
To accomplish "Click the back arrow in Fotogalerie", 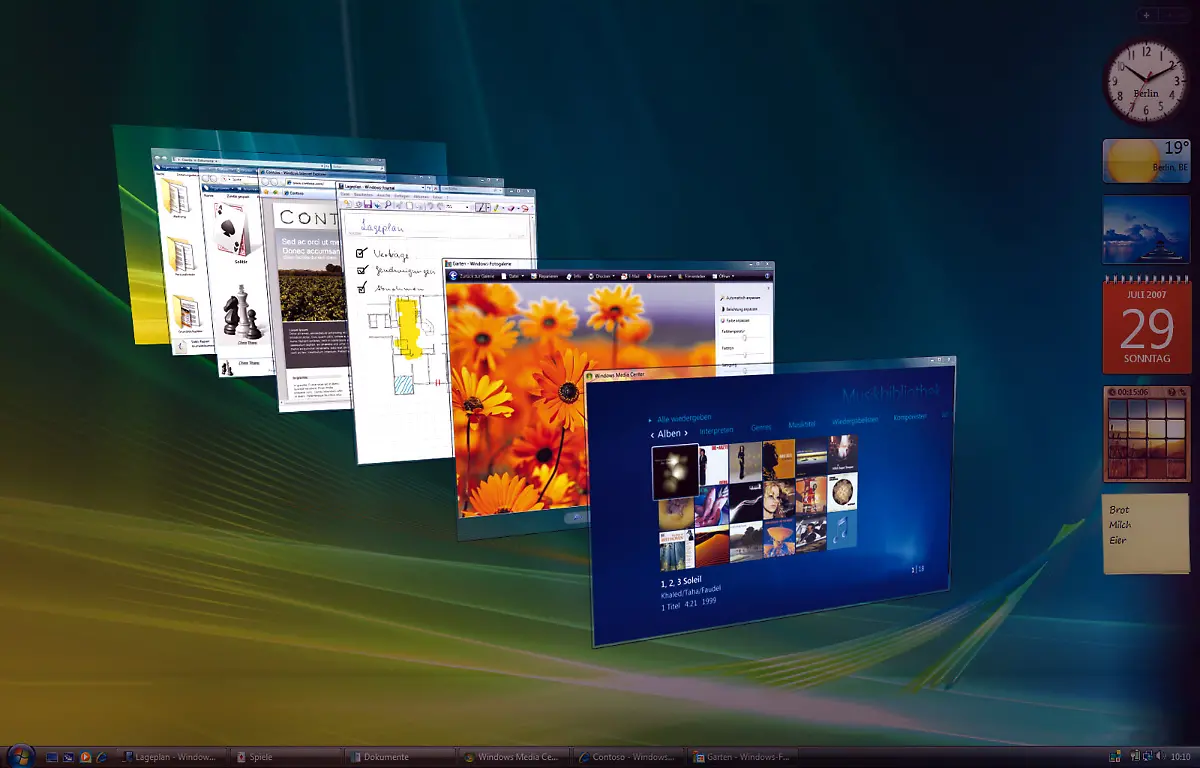I will 454,276.
